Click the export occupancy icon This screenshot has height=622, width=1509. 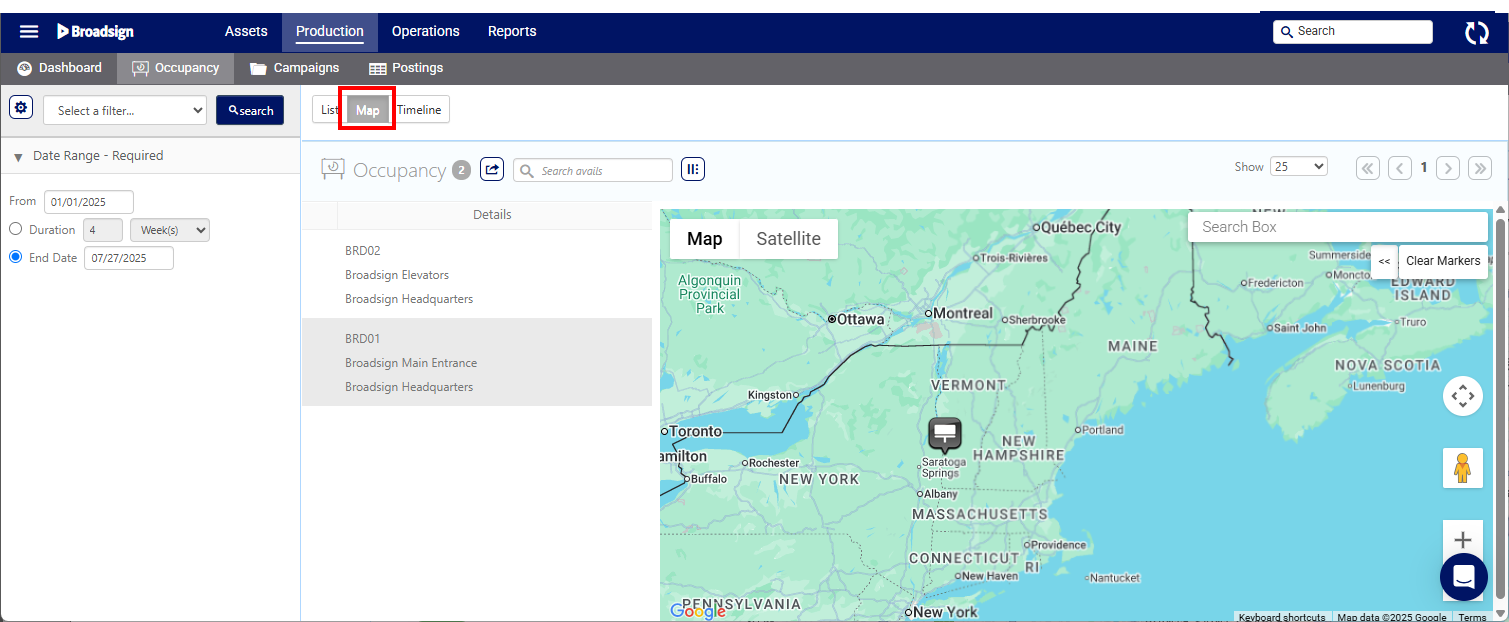tap(492, 169)
